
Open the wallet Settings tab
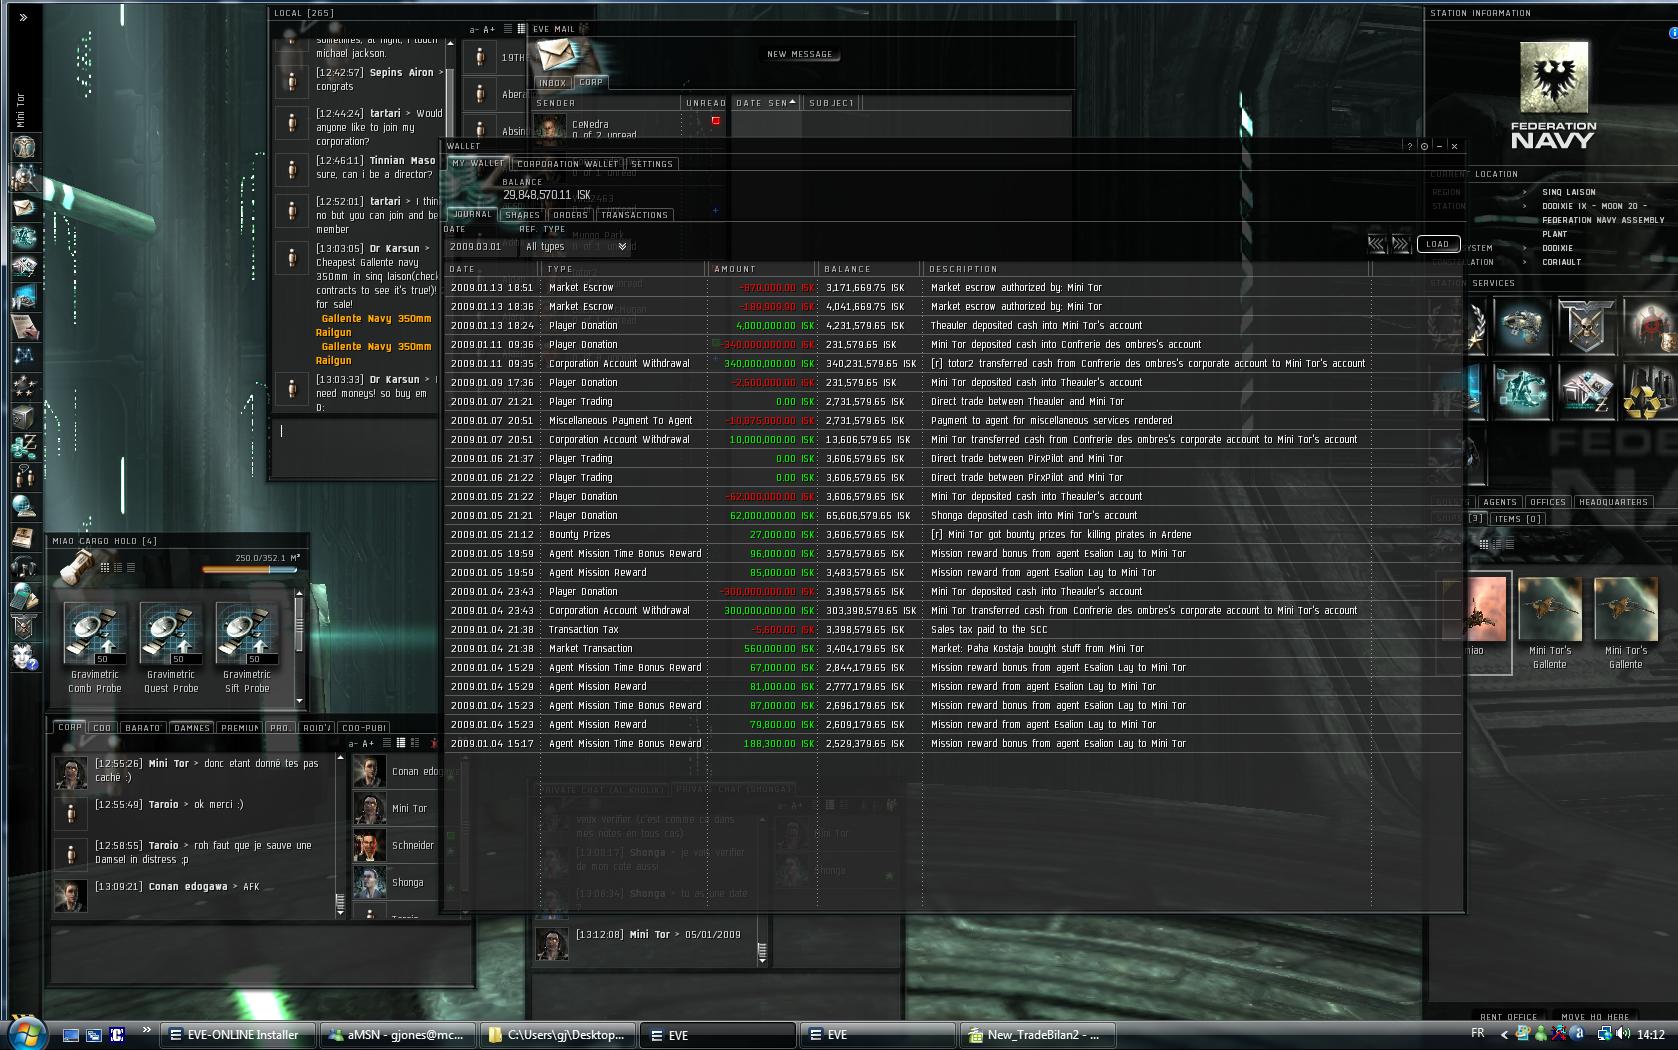652,164
